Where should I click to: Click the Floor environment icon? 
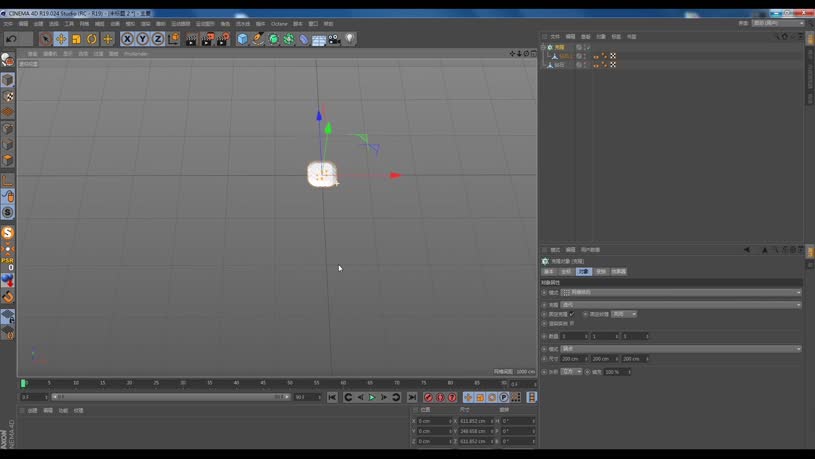tap(319, 39)
